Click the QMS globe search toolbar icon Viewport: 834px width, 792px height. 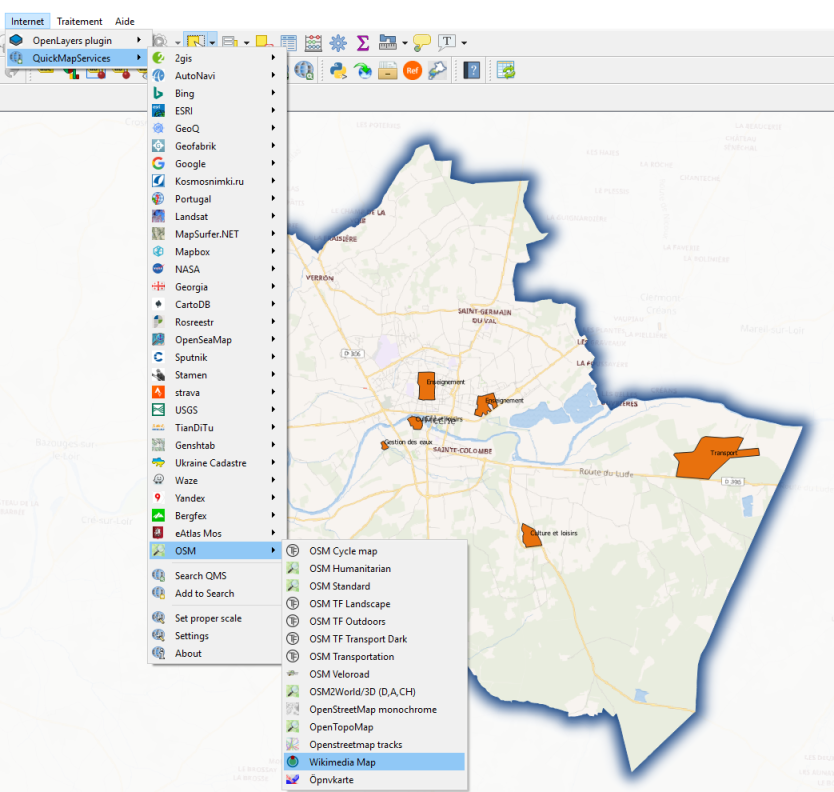304,70
